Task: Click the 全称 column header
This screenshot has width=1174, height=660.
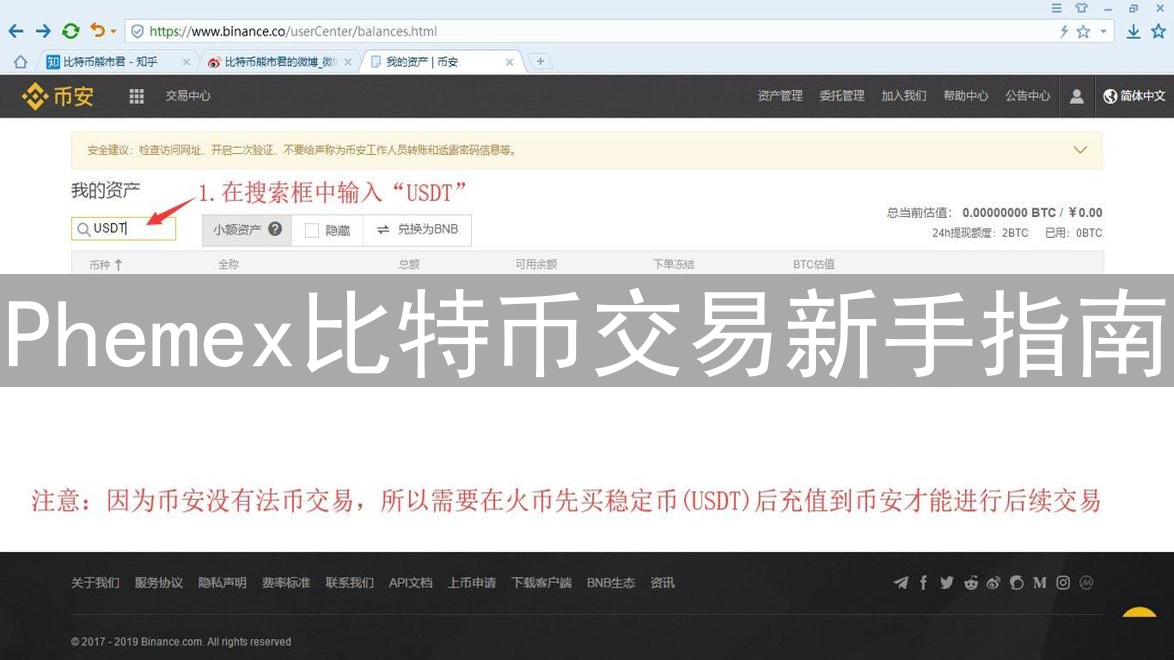Action: coord(228,264)
